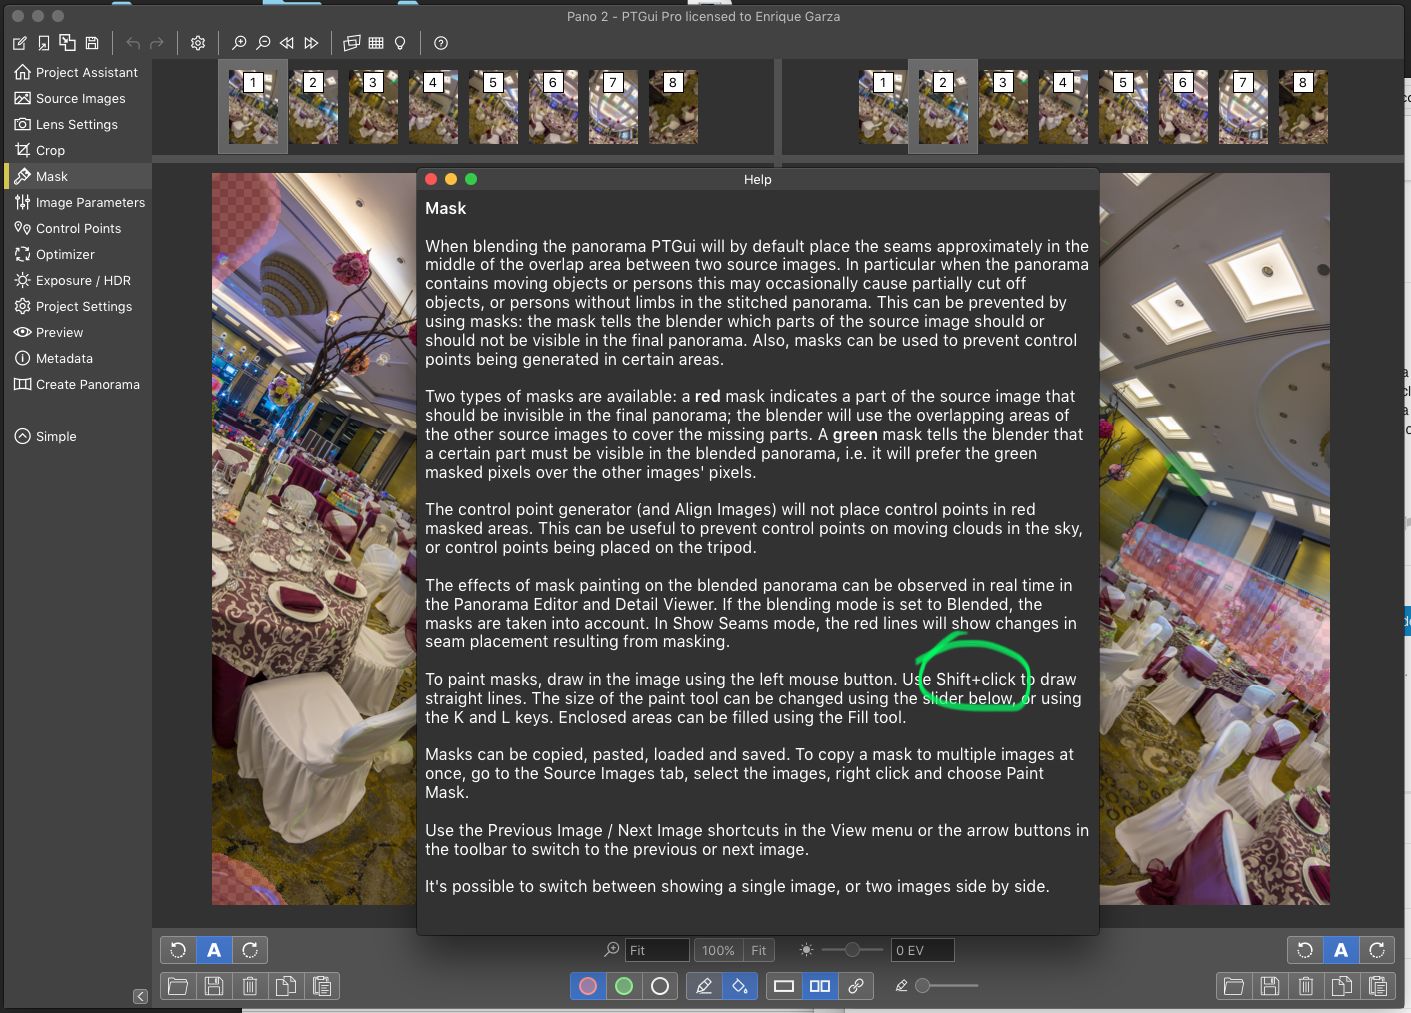Open the zoom level Fit combo box

pos(656,950)
